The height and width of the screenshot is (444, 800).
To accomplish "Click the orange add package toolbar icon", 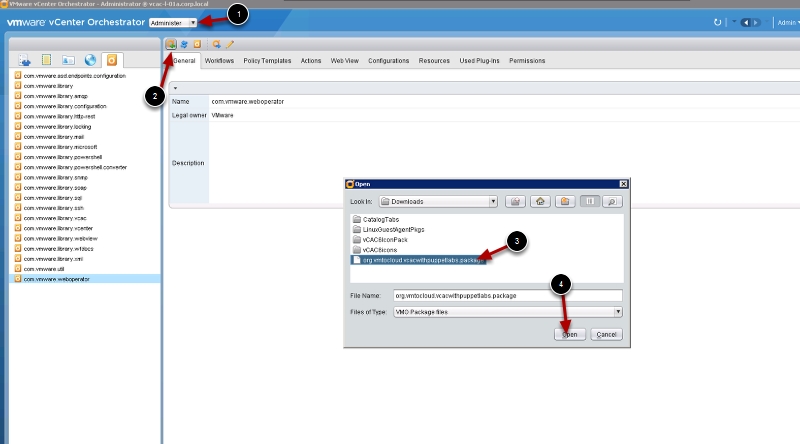I will [197, 44].
